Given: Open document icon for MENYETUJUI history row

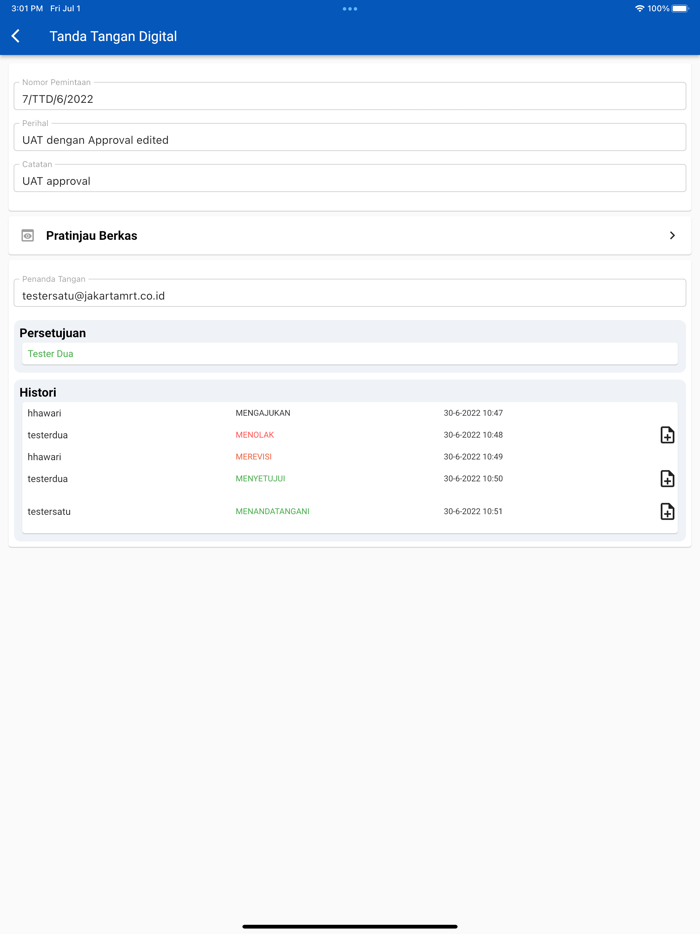Looking at the screenshot, I should [667, 479].
